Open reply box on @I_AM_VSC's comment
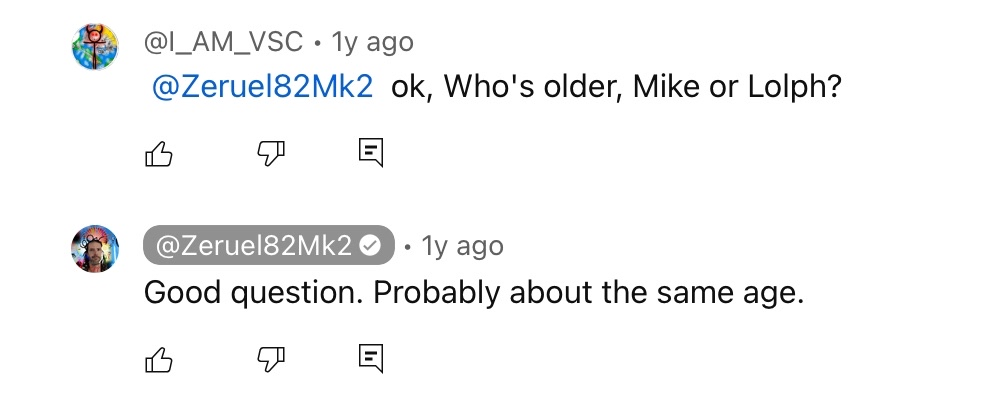The width and height of the screenshot is (988, 414). [371, 152]
